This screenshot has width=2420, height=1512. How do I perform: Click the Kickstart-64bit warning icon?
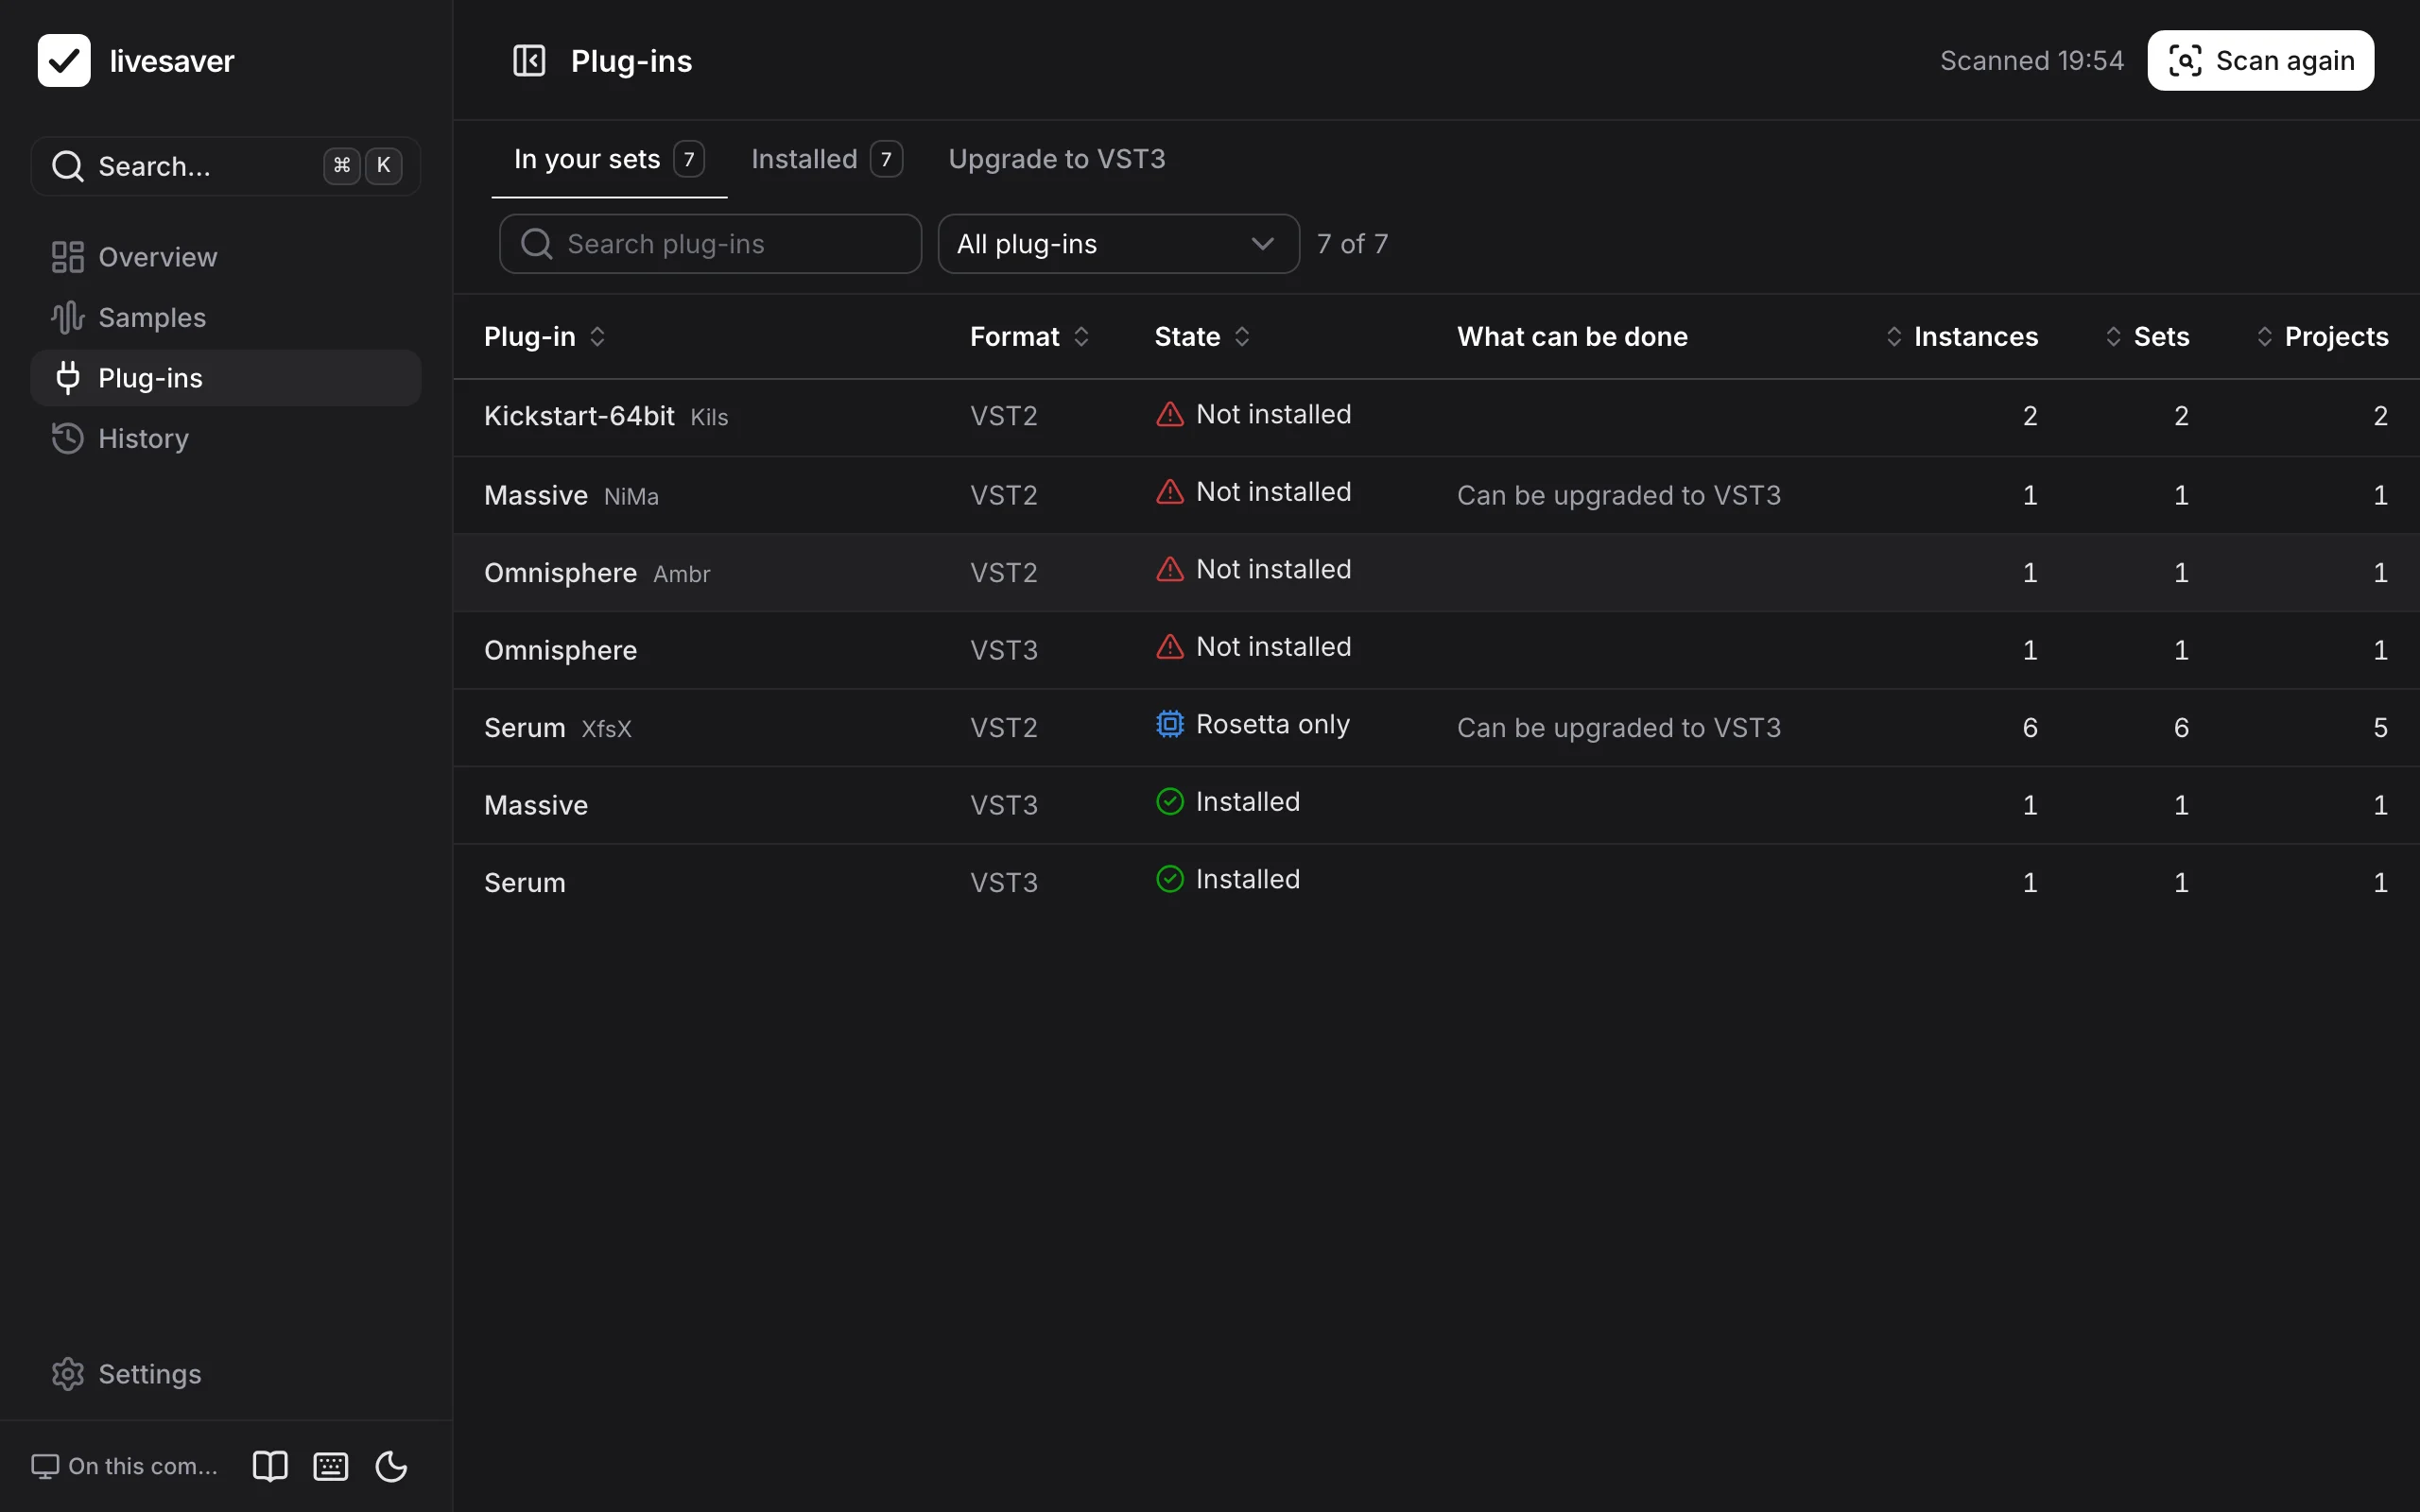(x=1170, y=414)
